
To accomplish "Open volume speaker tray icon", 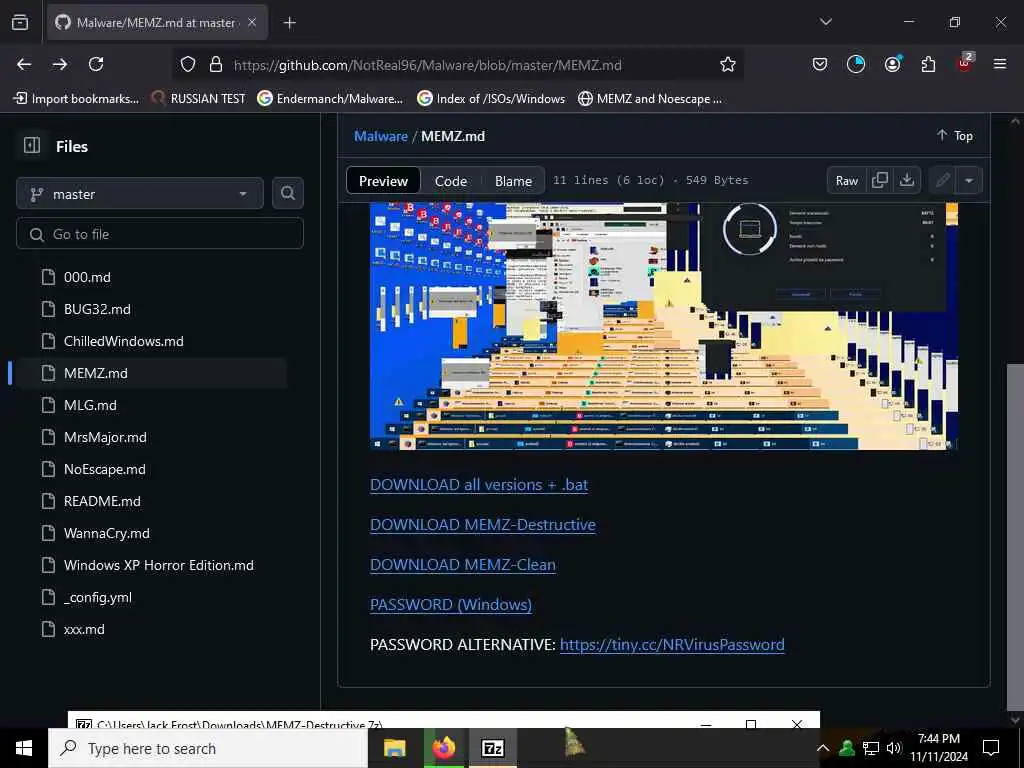I will coord(893,748).
